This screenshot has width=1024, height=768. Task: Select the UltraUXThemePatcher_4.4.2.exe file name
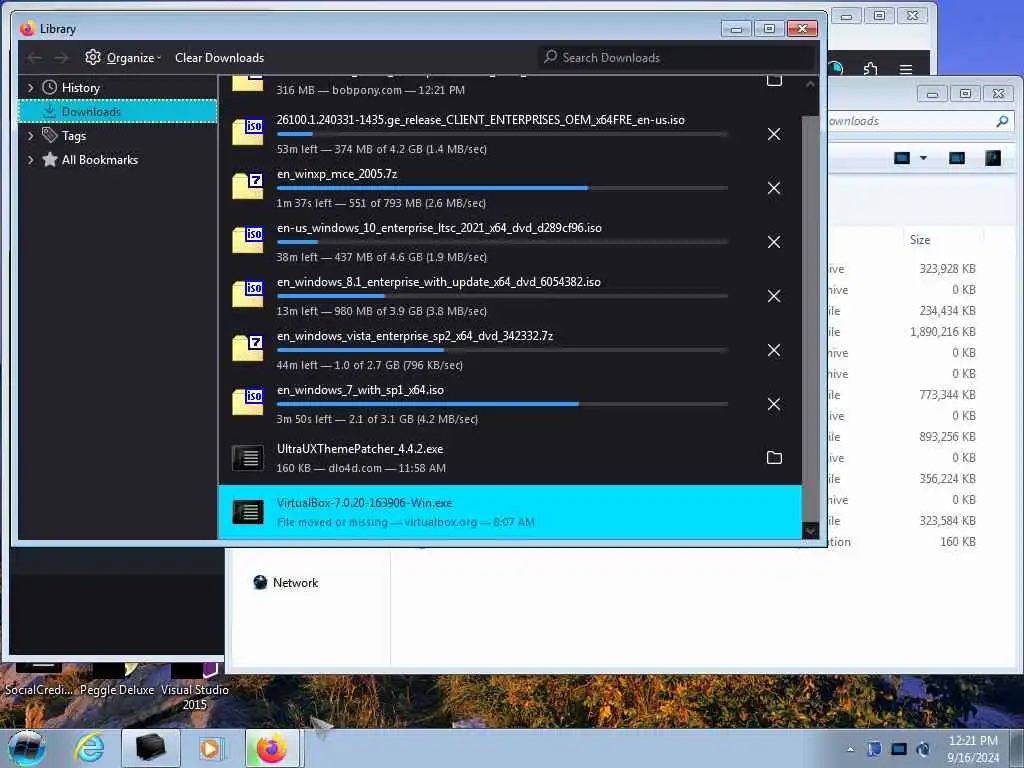pos(360,449)
